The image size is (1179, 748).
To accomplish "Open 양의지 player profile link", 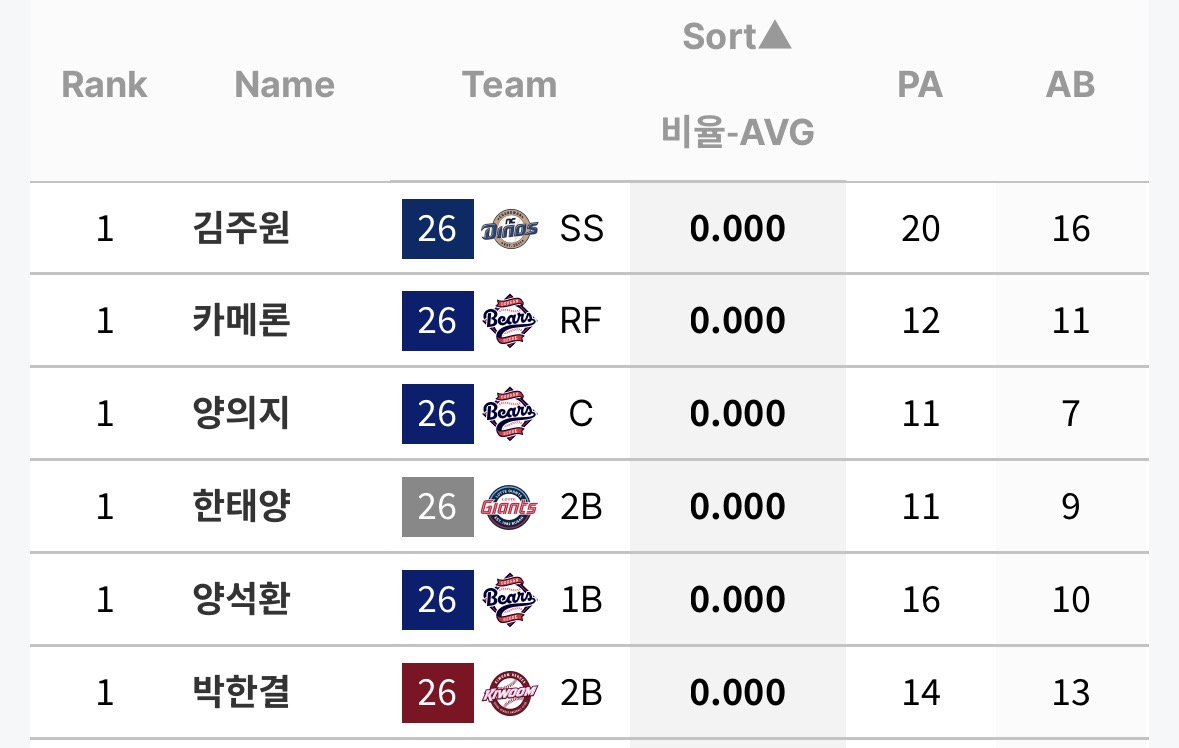I will point(240,414).
